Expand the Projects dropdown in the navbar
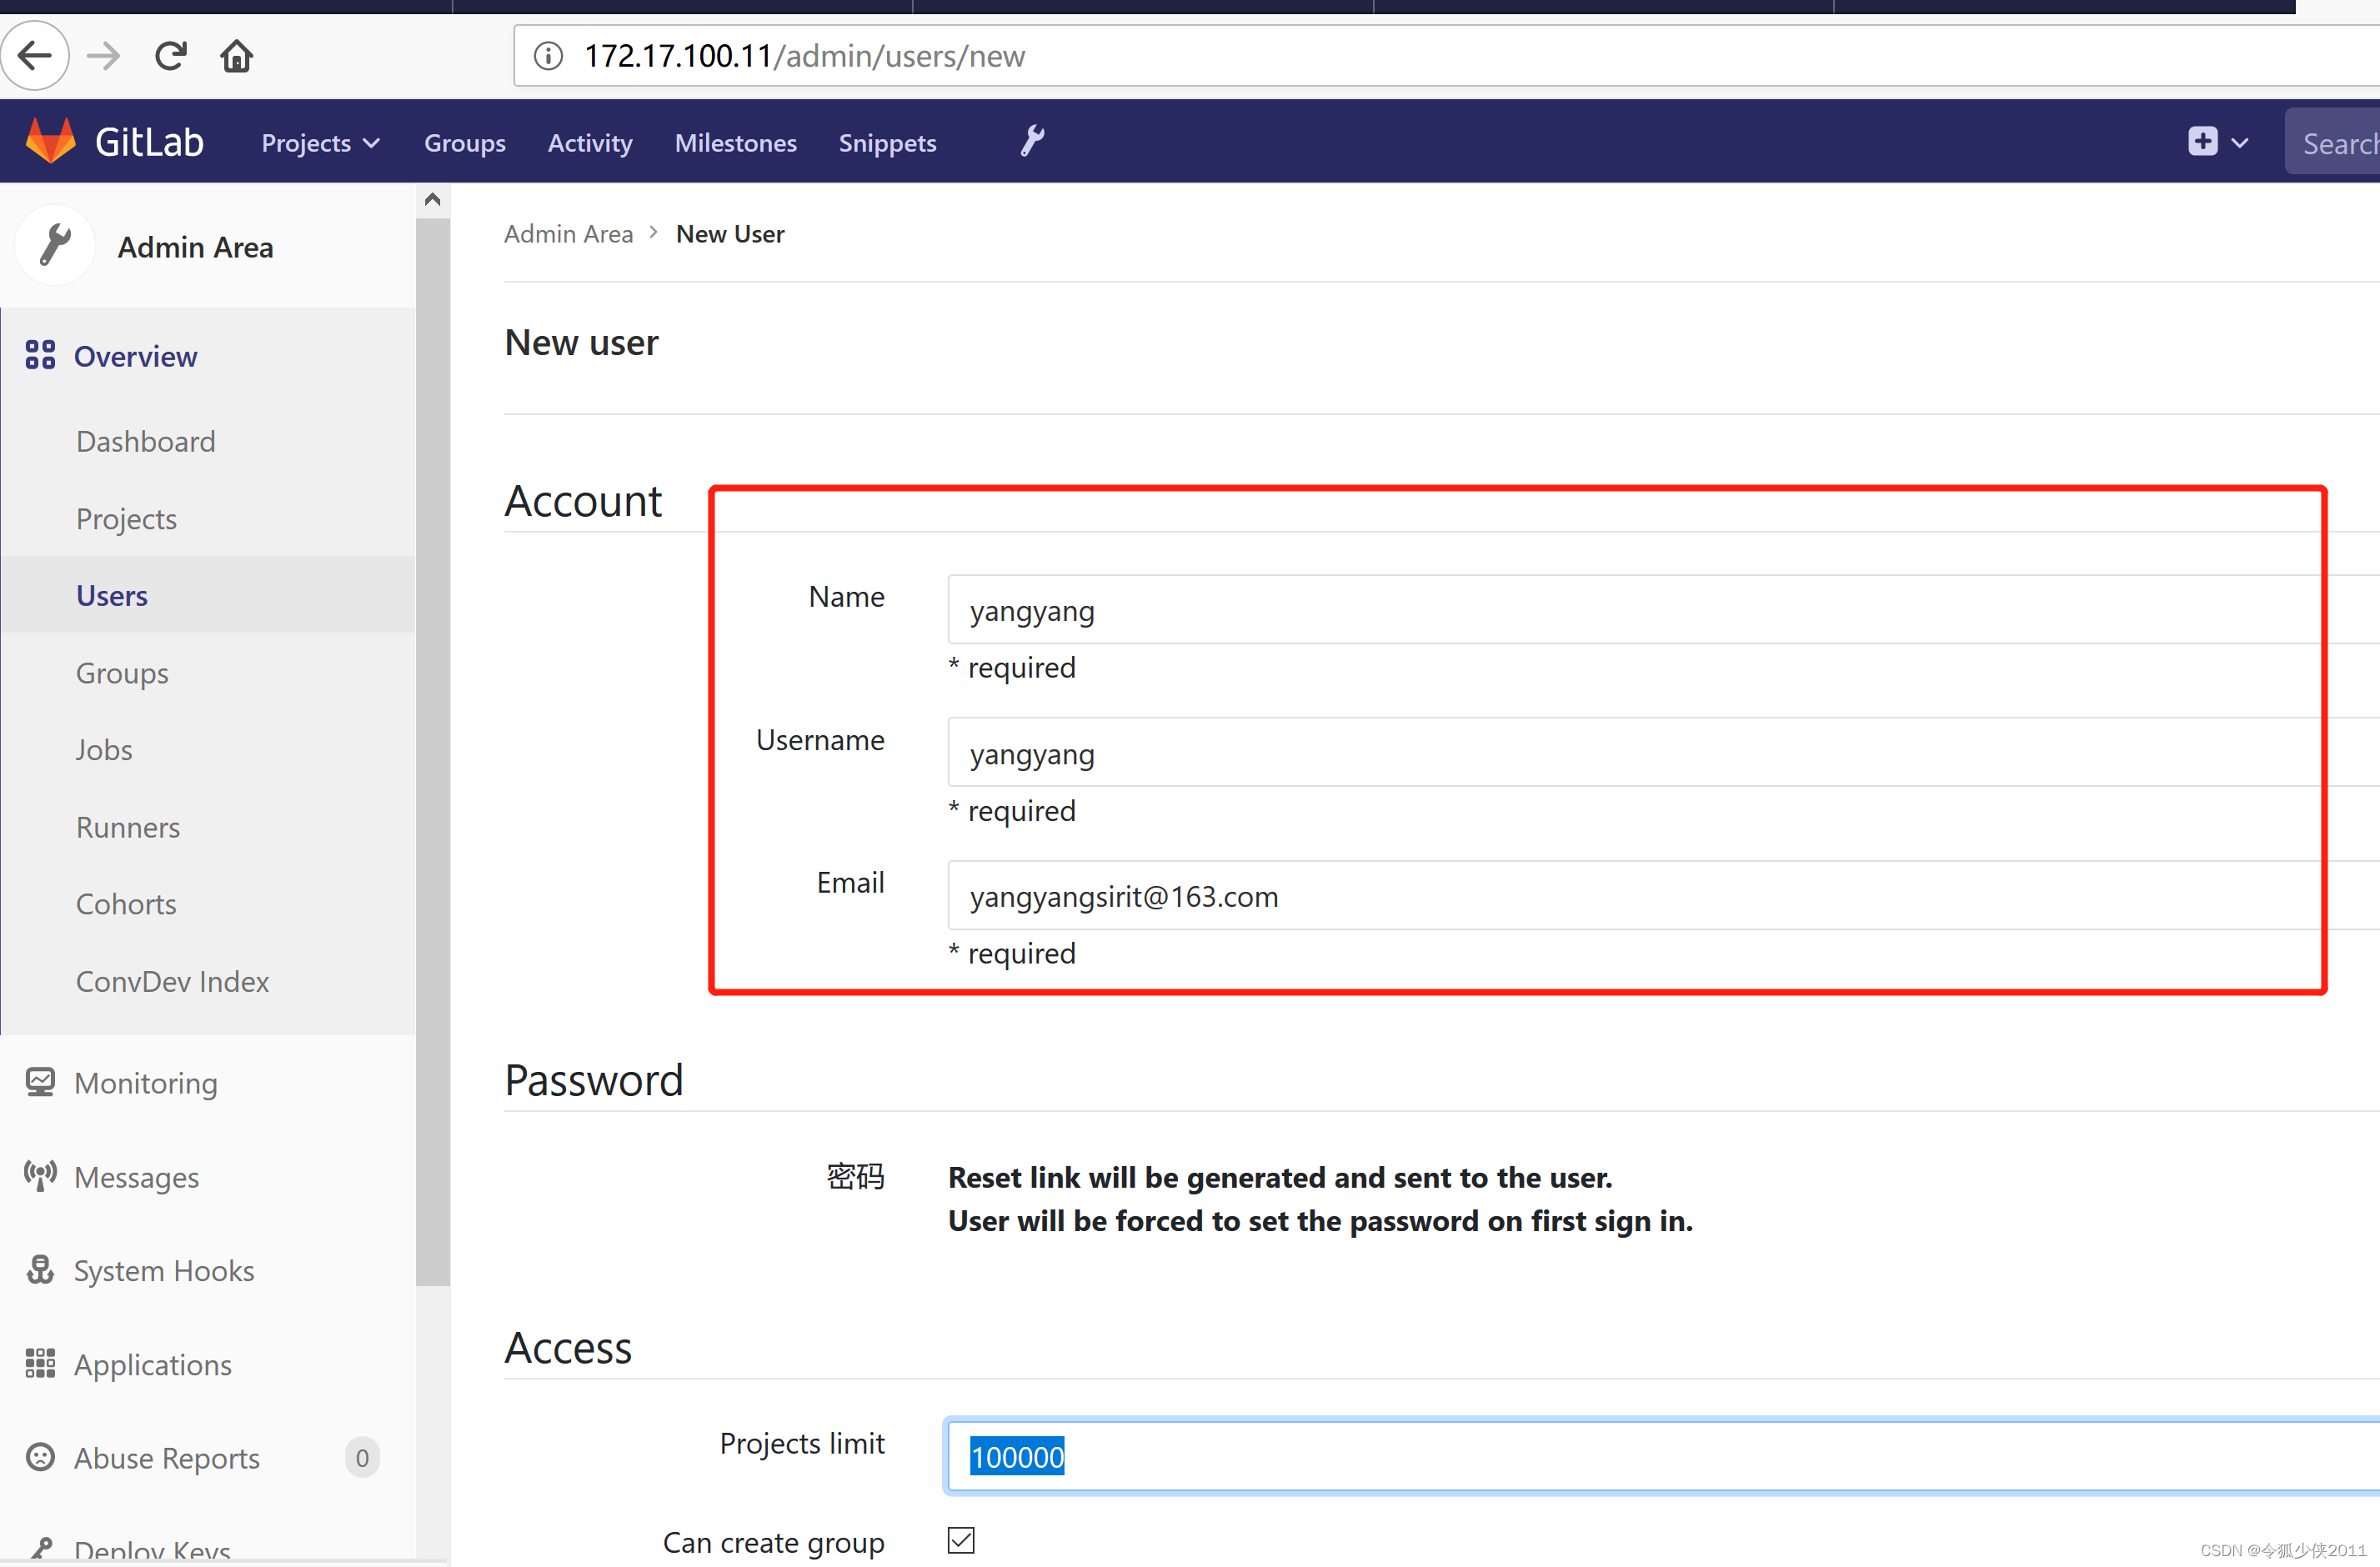2380x1567 pixels. (319, 142)
